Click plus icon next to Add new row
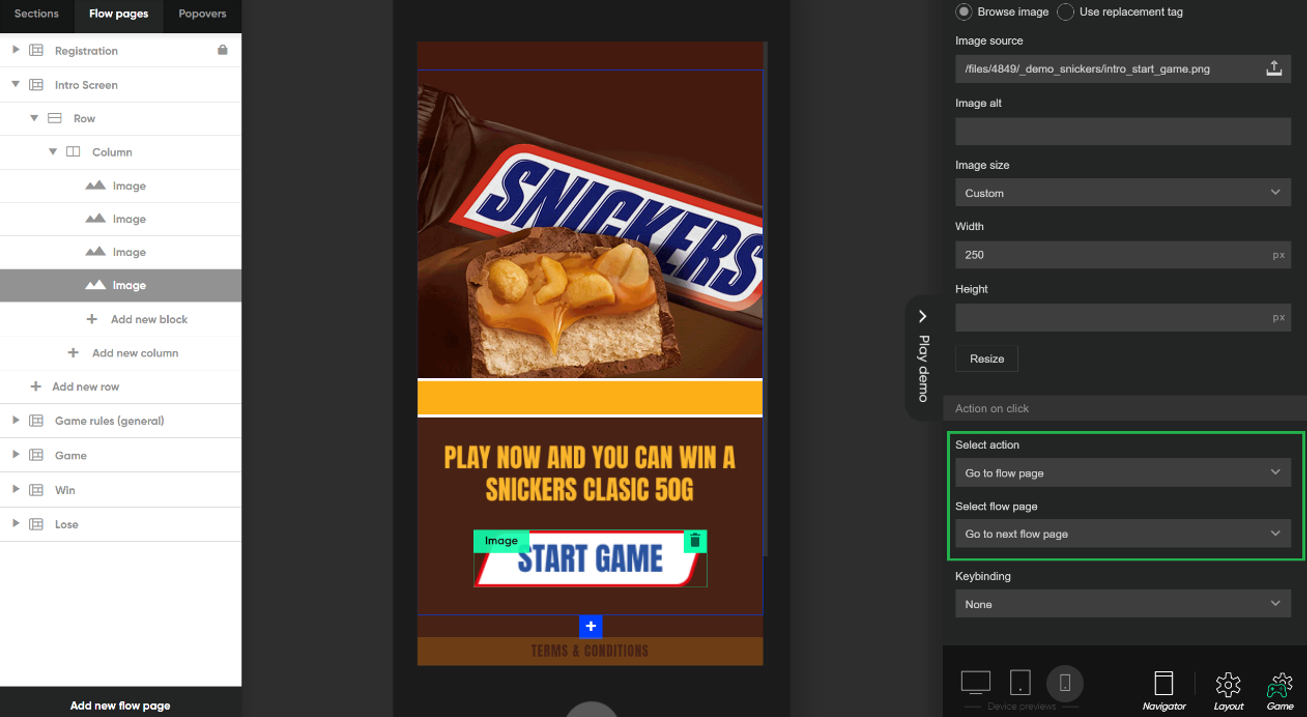This screenshot has width=1307, height=717. 36,386
